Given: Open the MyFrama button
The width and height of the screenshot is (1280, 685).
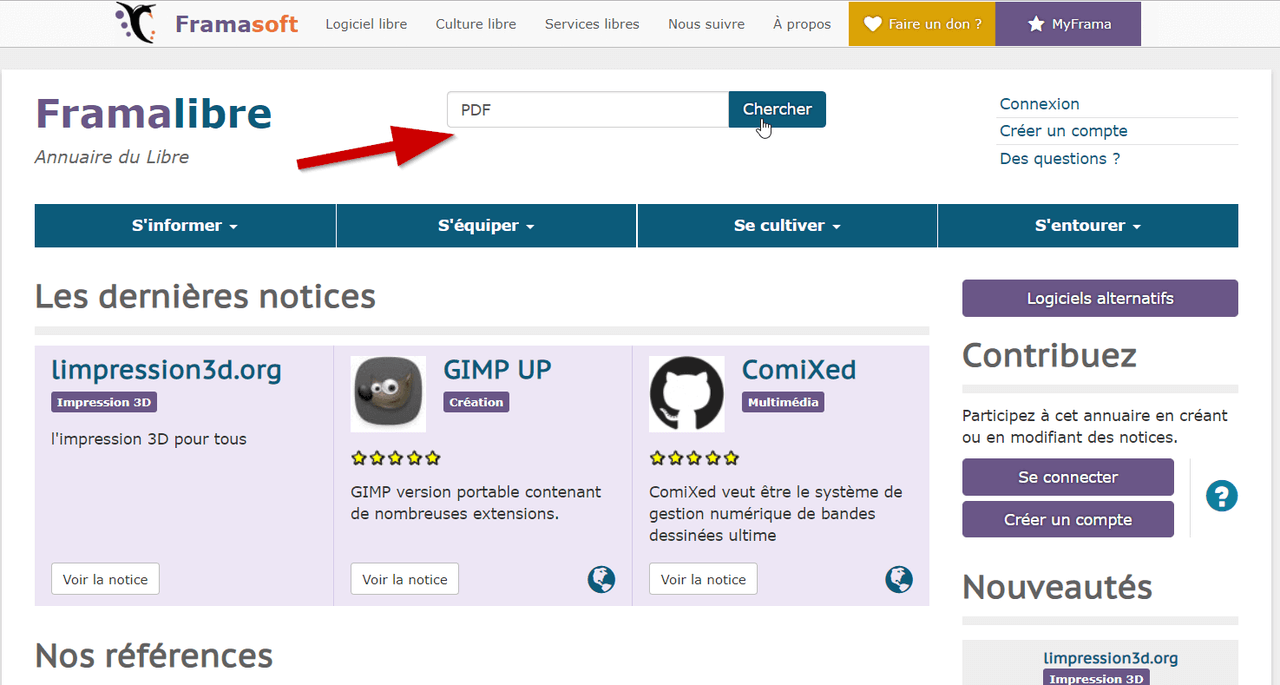Looking at the screenshot, I should 1068,24.
